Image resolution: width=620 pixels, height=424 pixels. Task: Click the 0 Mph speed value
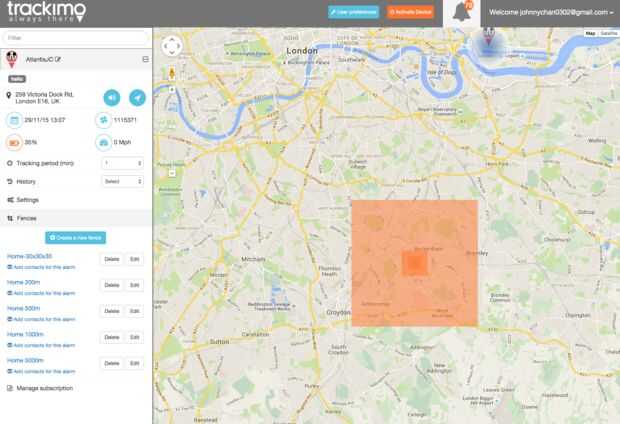(x=122, y=142)
